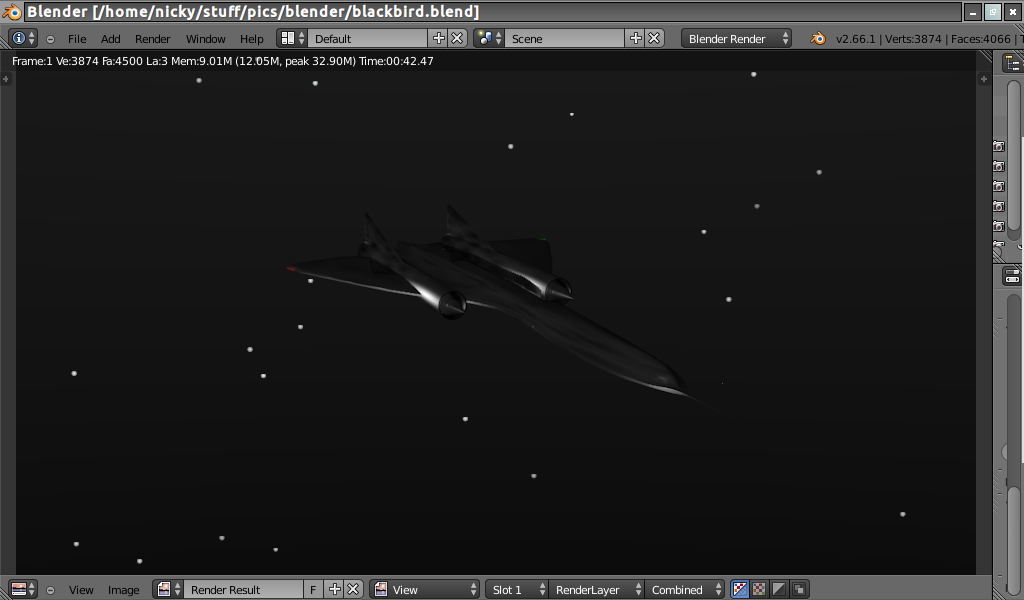Viewport: 1024px width, 600px height.
Task: Open the UV/Image editor type selector
Action: point(23,590)
